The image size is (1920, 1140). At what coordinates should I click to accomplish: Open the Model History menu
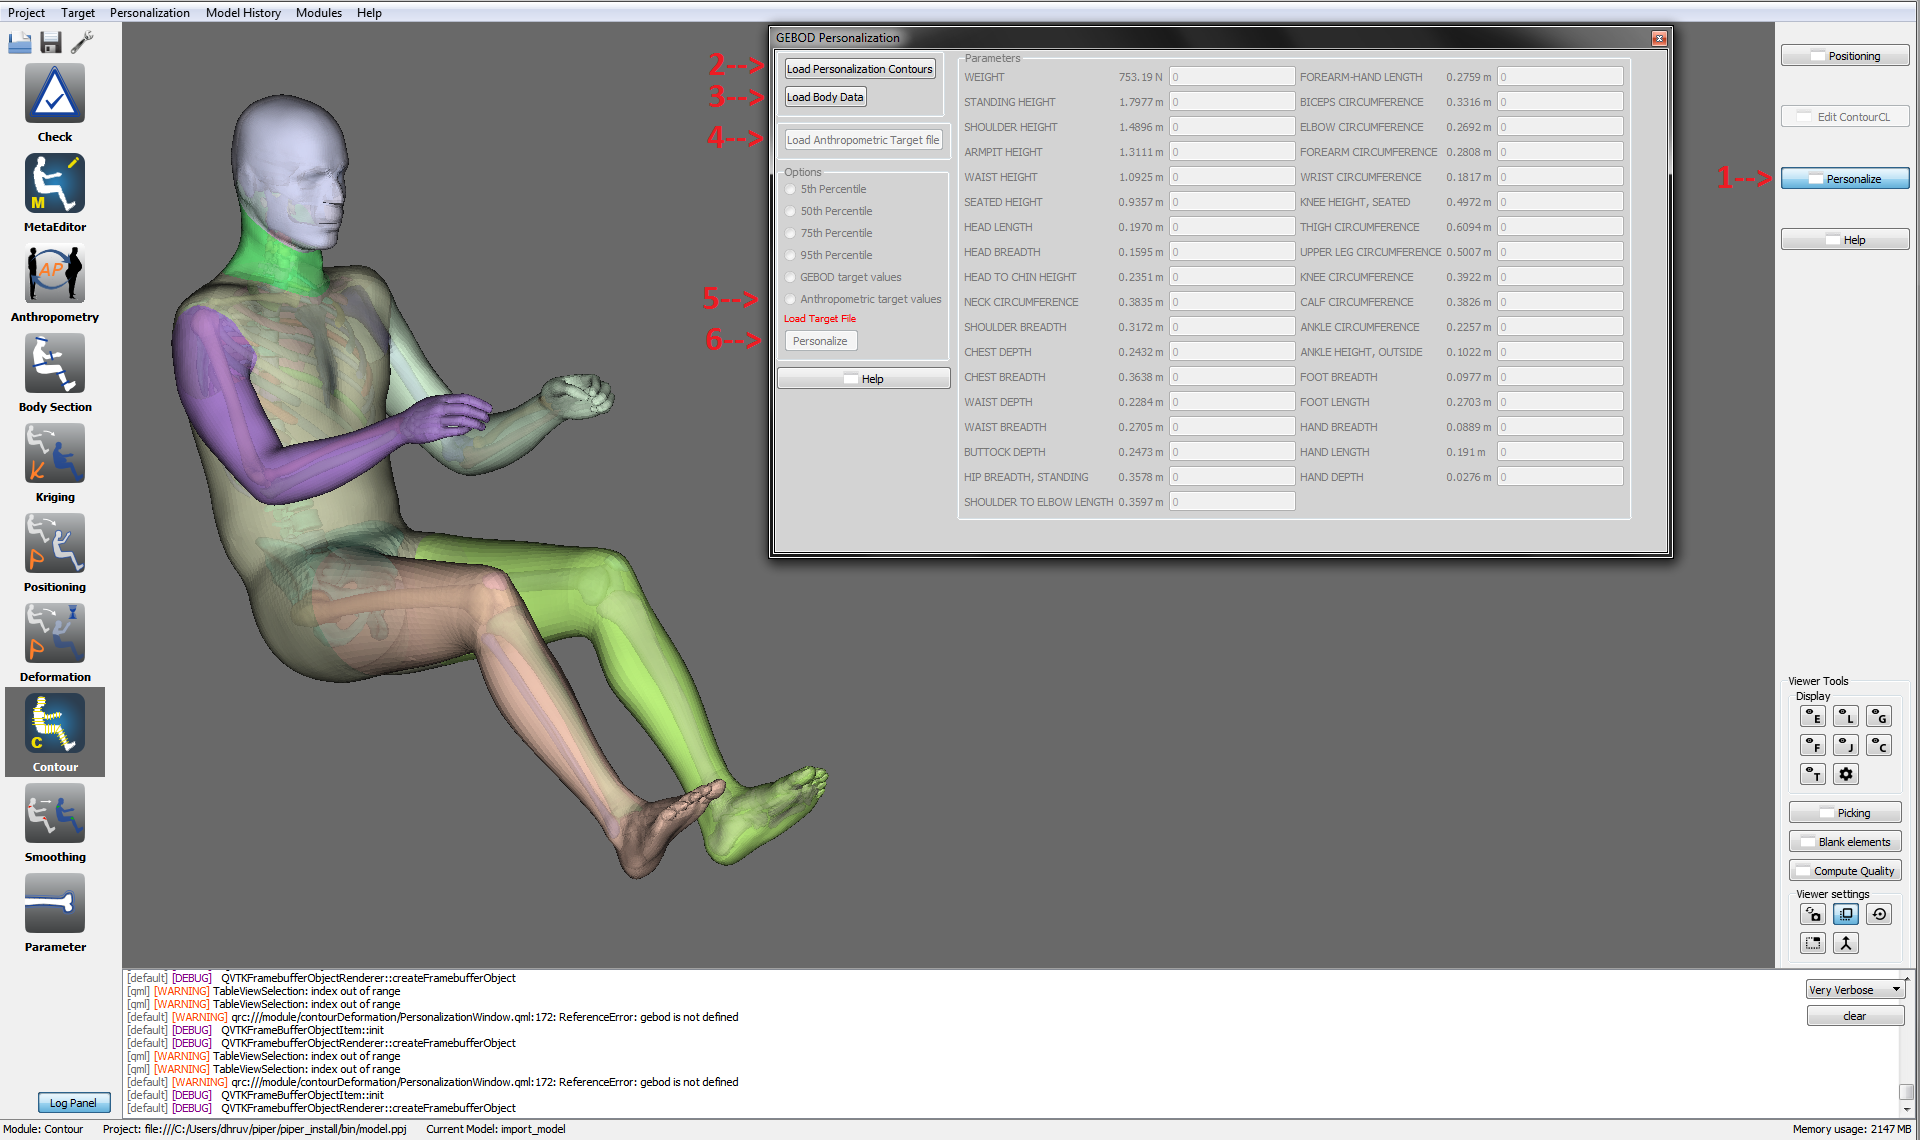[x=243, y=12]
